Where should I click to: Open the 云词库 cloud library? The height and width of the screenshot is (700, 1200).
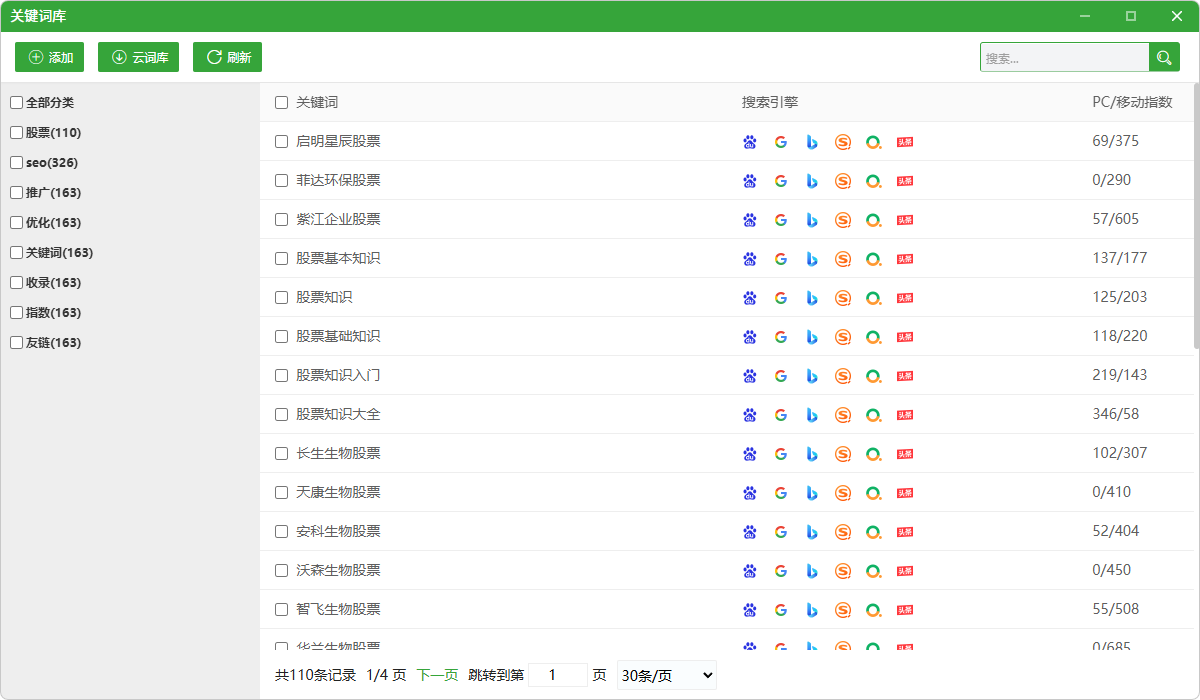coord(138,57)
